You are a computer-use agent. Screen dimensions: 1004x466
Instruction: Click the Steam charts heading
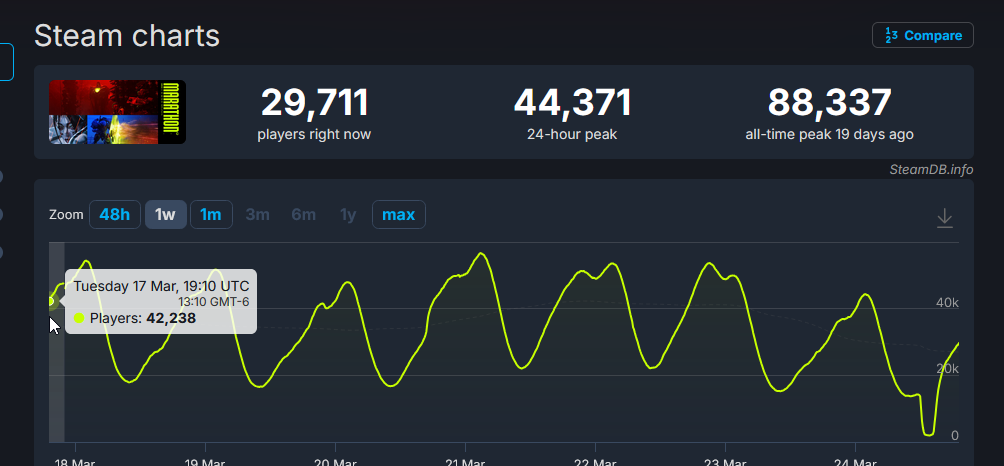tap(127, 35)
